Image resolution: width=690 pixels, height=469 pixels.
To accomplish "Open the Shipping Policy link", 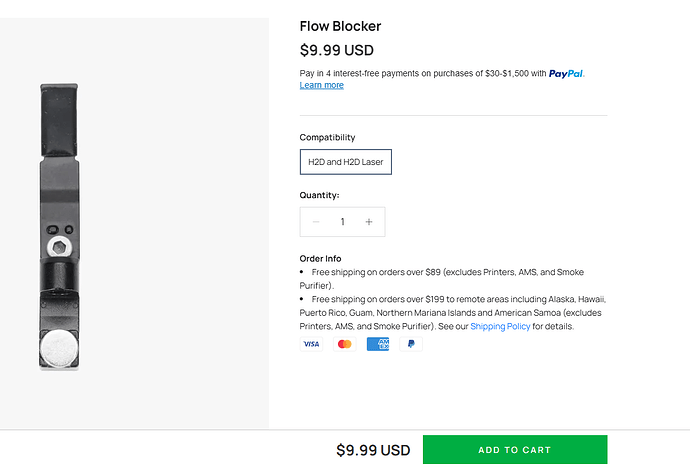I will click(x=500, y=326).
